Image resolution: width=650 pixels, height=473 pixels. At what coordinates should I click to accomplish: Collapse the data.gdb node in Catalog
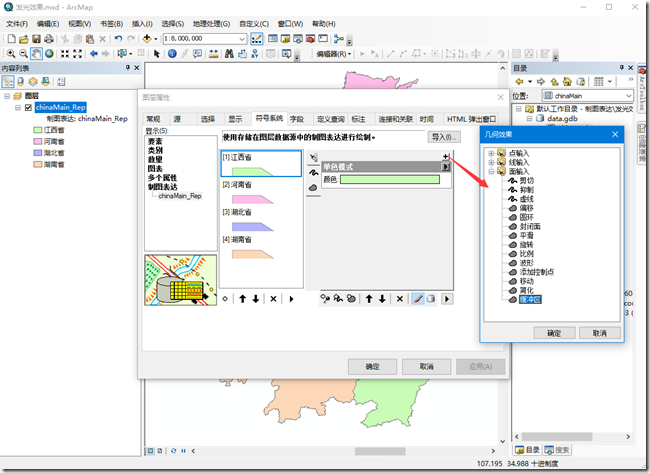click(530, 119)
